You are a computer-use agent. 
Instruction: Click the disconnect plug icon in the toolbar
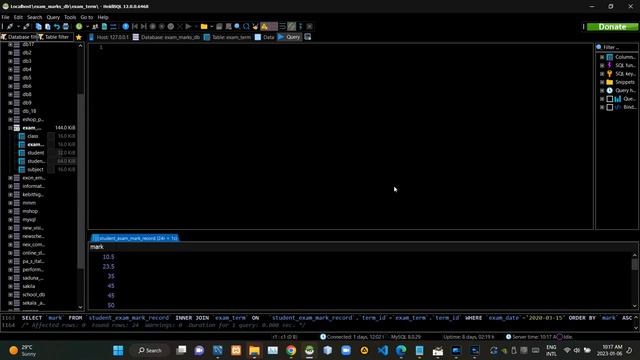[x=26, y=27]
